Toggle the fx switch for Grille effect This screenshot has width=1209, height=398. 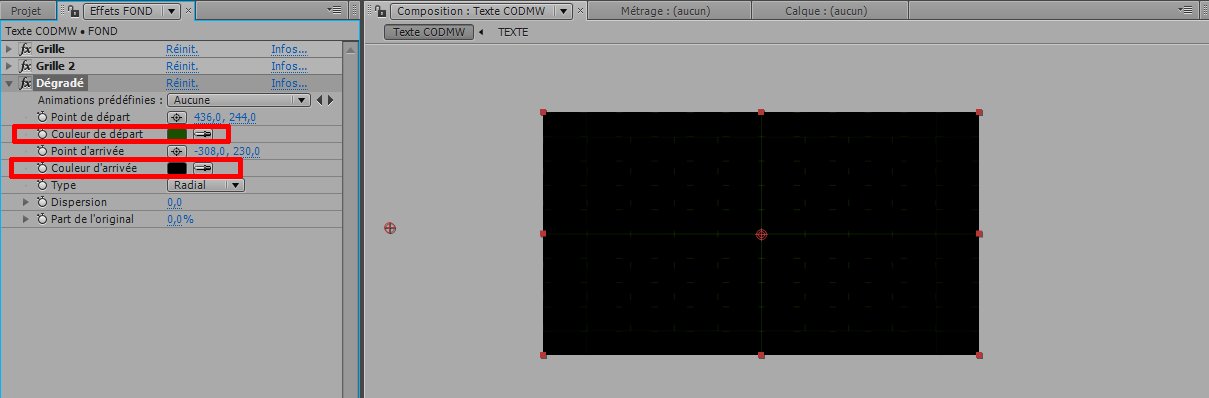[x=26, y=49]
